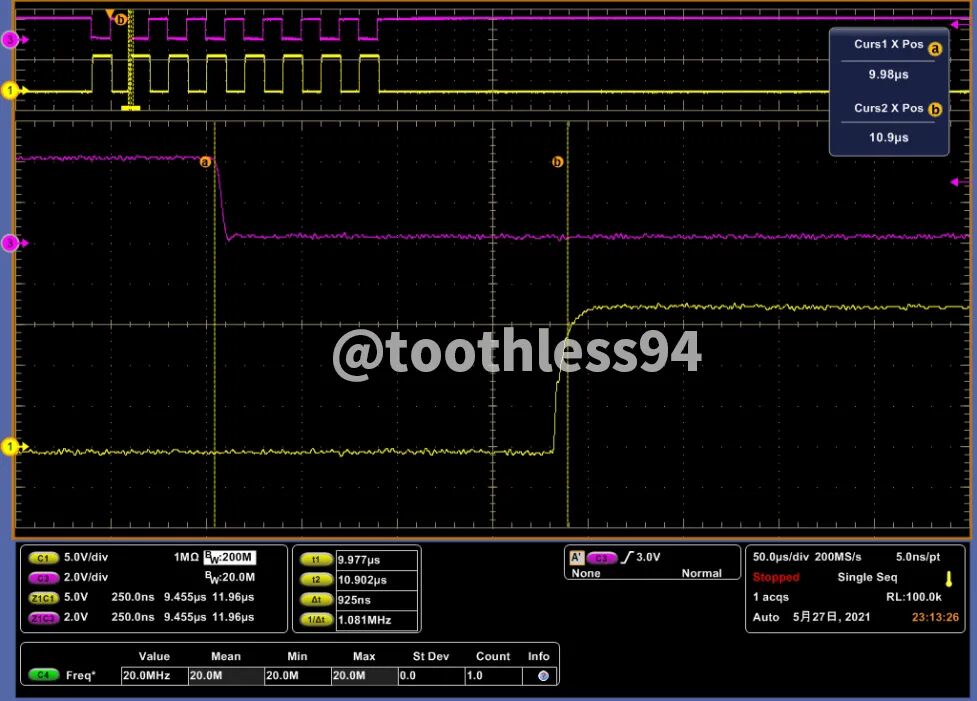
Task: Click the Bw:20.0M bandwidth label
Action: [x=229, y=578]
